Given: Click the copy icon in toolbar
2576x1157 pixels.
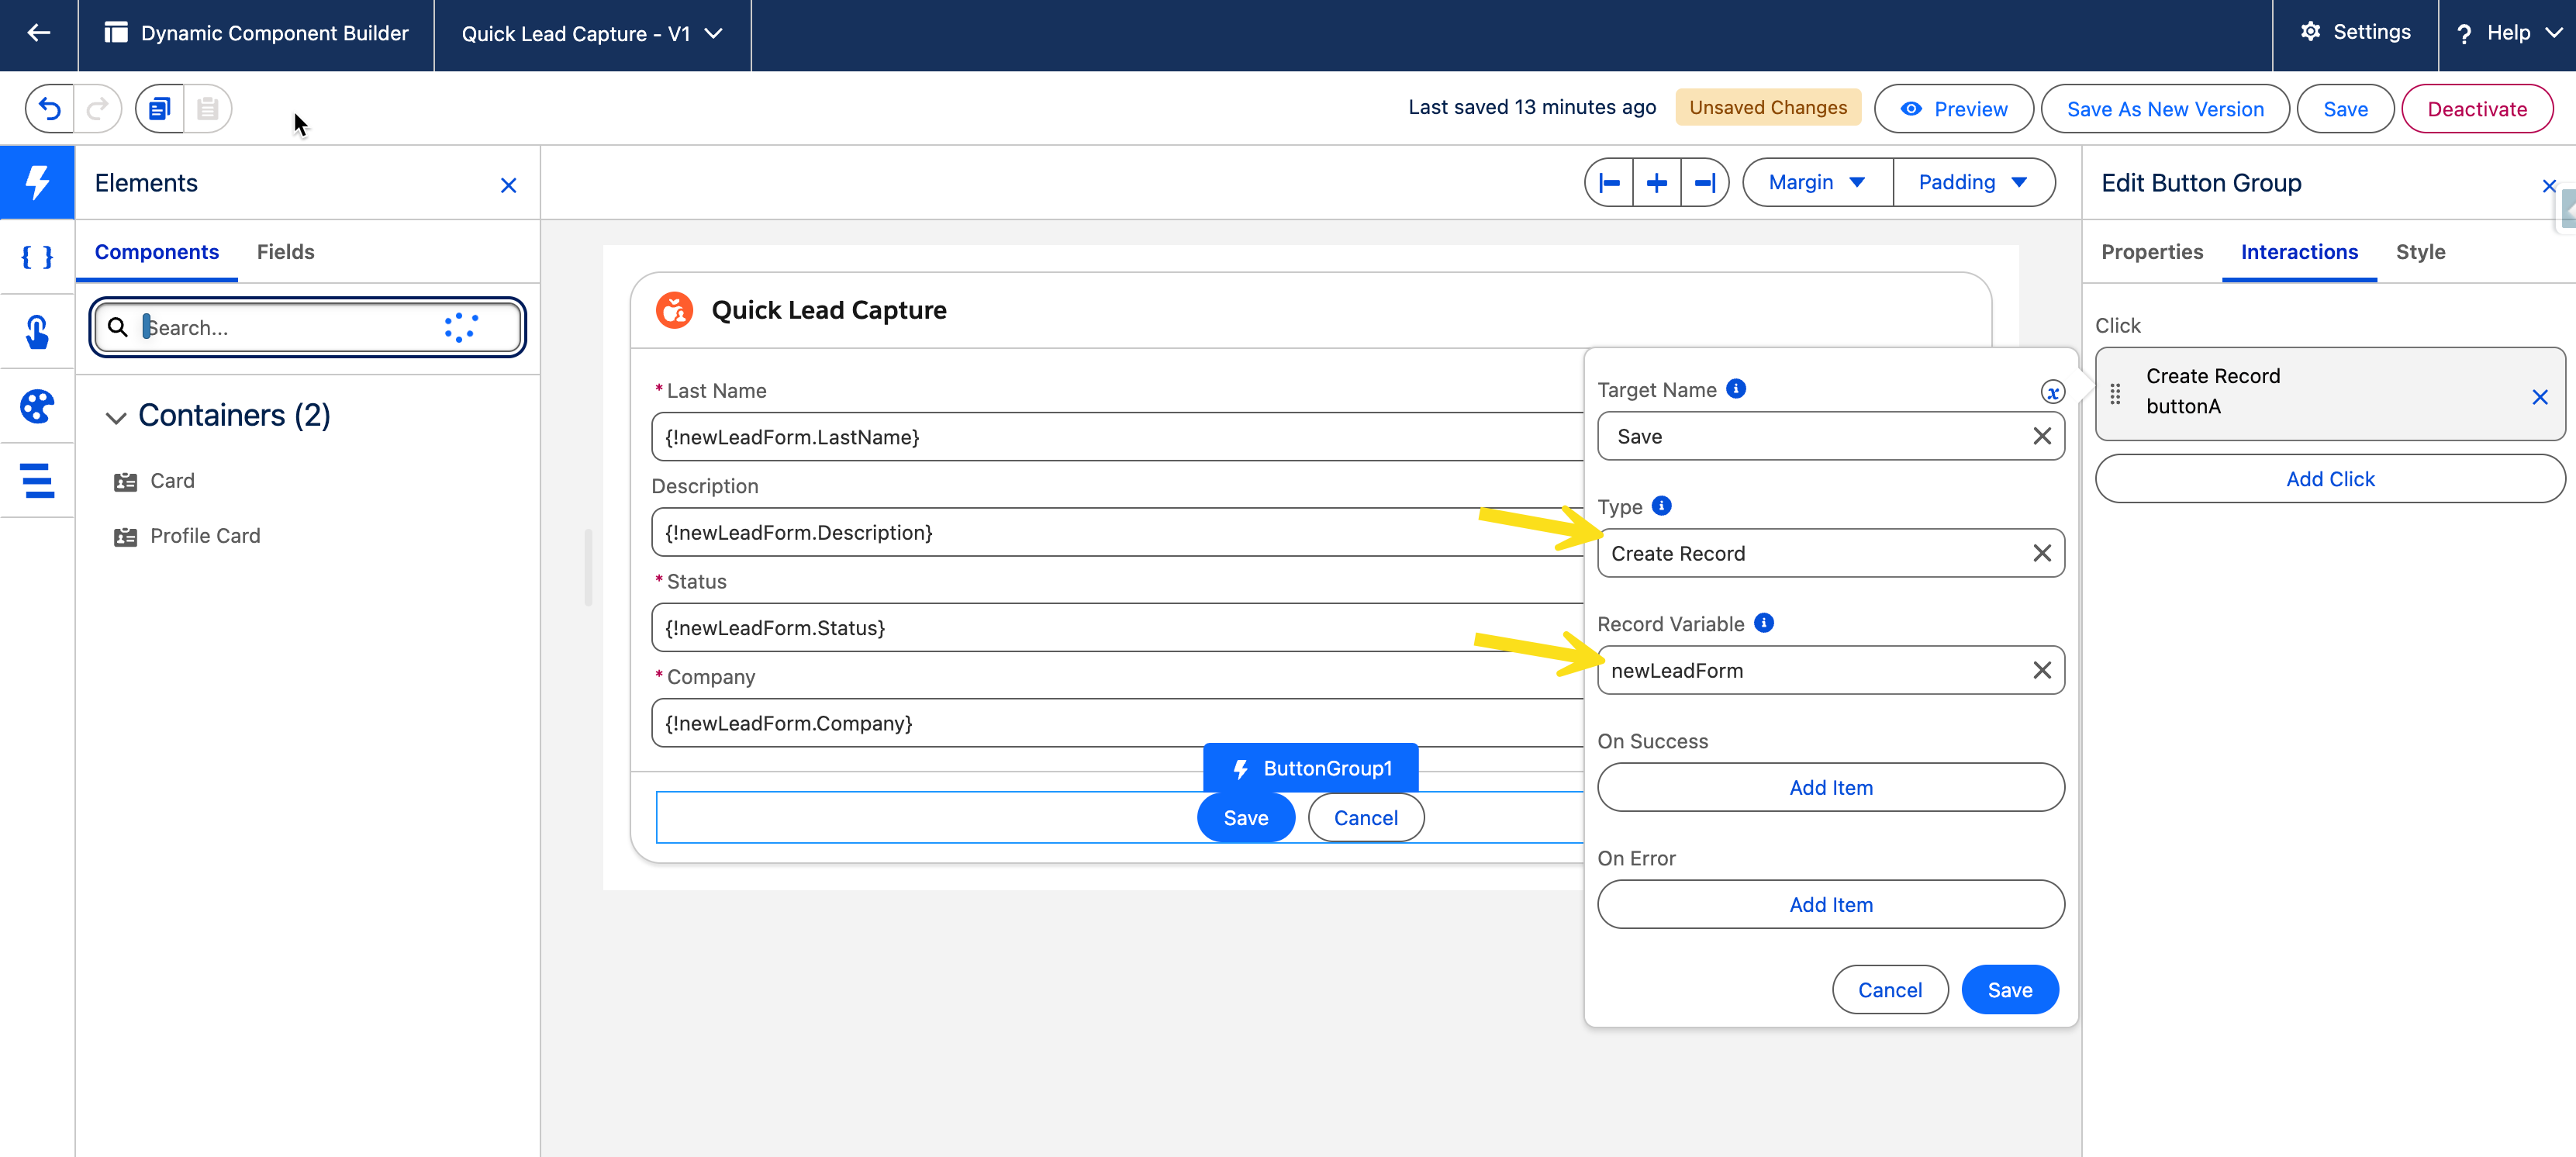Looking at the screenshot, I should tap(159, 109).
